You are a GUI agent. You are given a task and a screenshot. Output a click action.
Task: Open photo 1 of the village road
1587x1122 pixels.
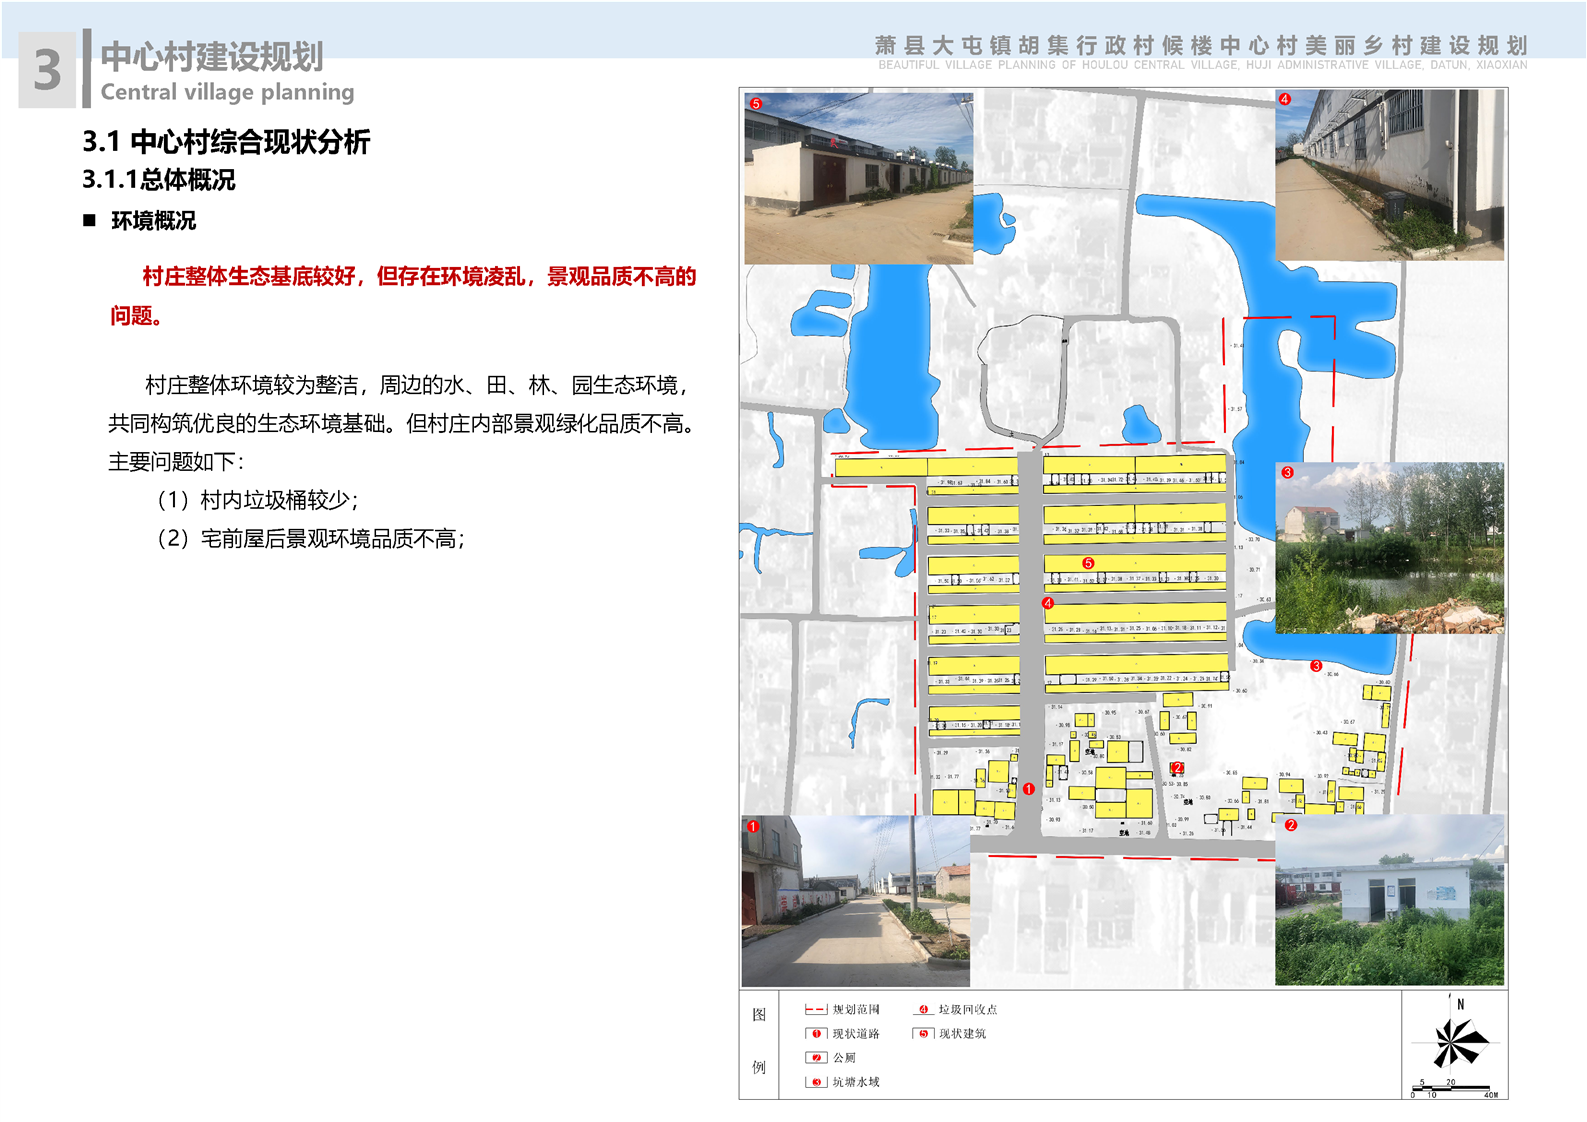[x=855, y=901]
